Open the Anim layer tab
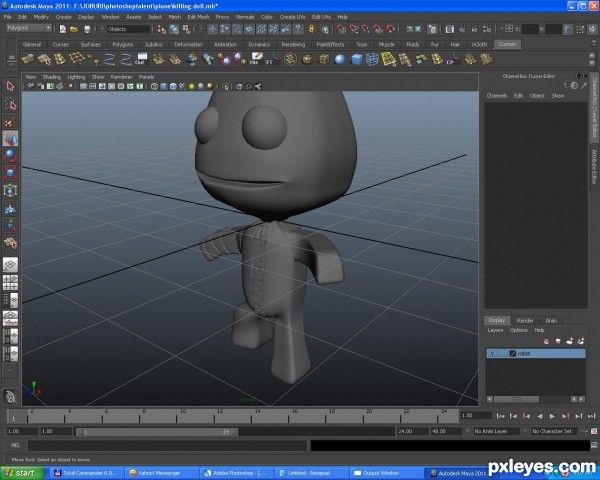This screenshot has height=480, width=600. pos(551,320)
